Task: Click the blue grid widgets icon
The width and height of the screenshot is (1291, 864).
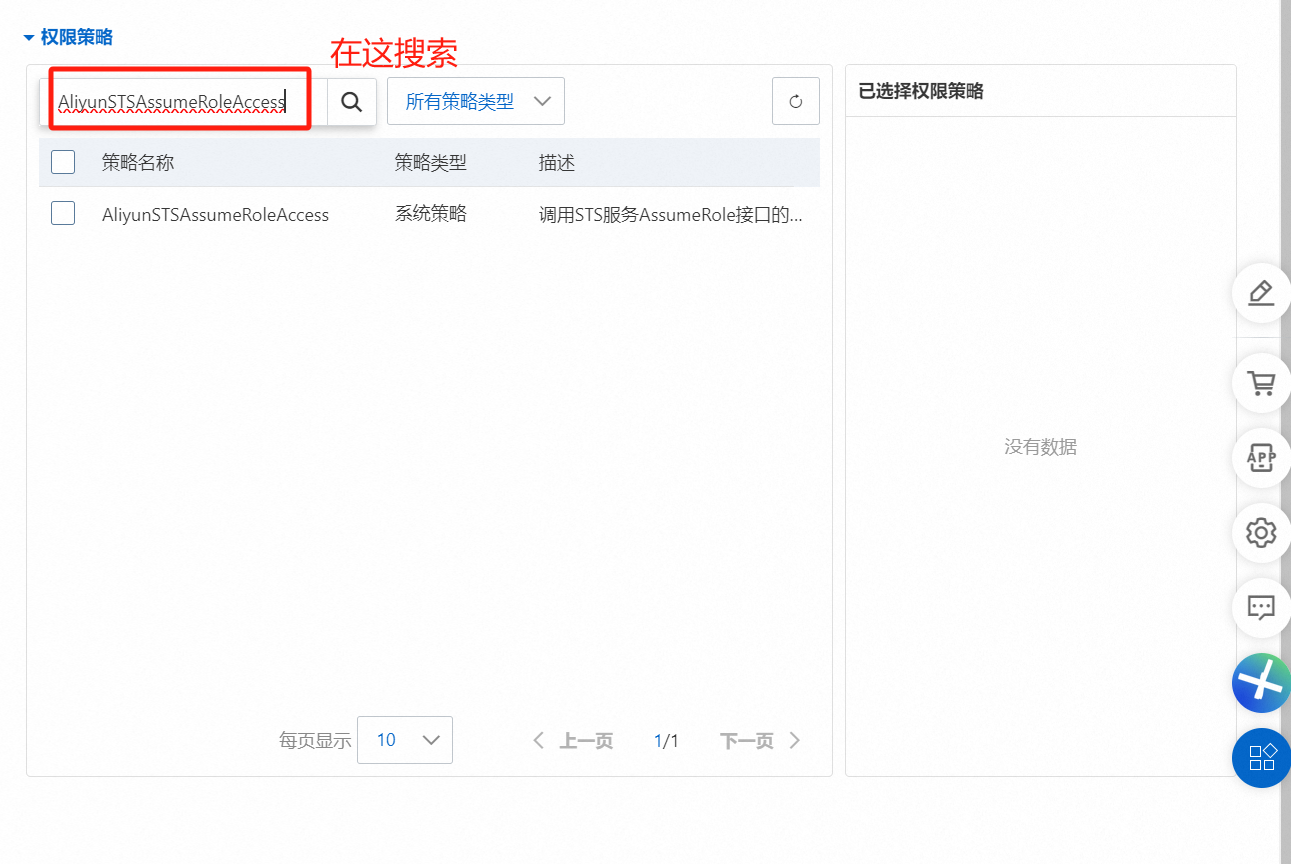Action: coord(1261,758)
